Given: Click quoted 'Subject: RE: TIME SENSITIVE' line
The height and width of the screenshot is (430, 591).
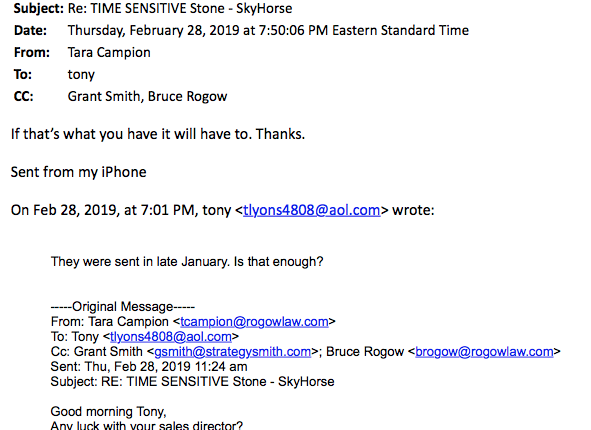Looking at the screenshot, I should [x=192, y=382].
